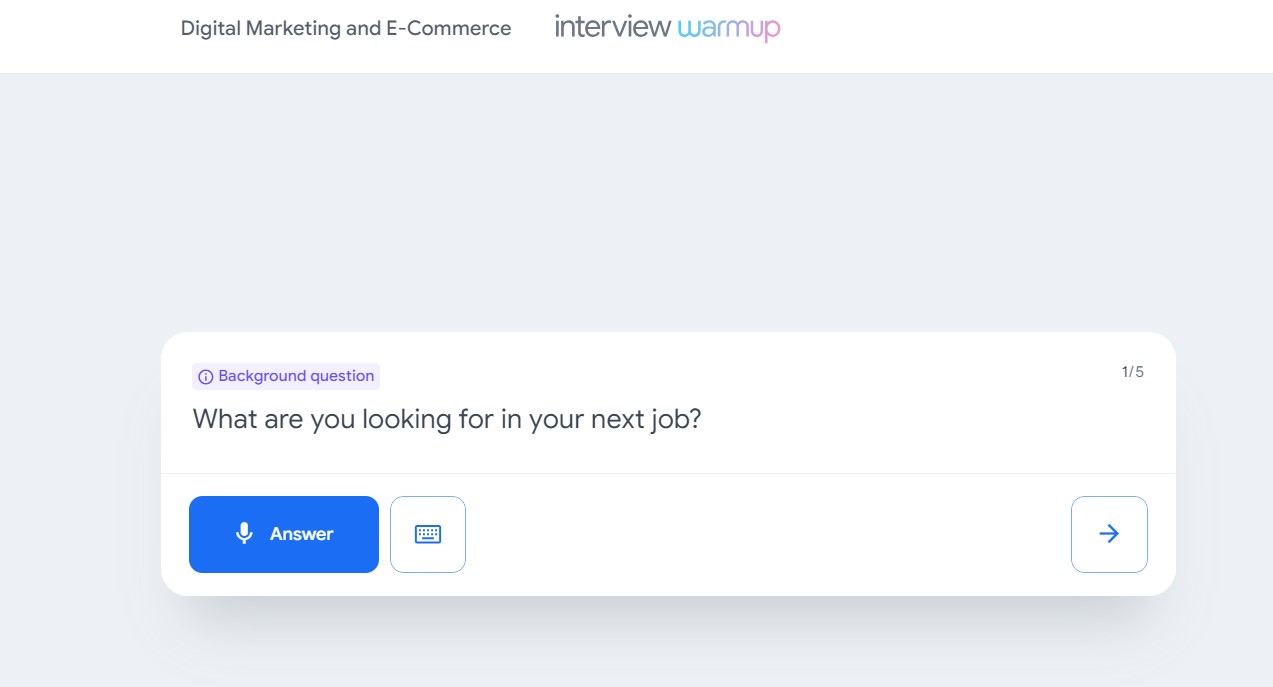Viewport: 1273px width, 687px height.
Task: Move forward through questions with the arrow control
Action: click(1109, 533)
